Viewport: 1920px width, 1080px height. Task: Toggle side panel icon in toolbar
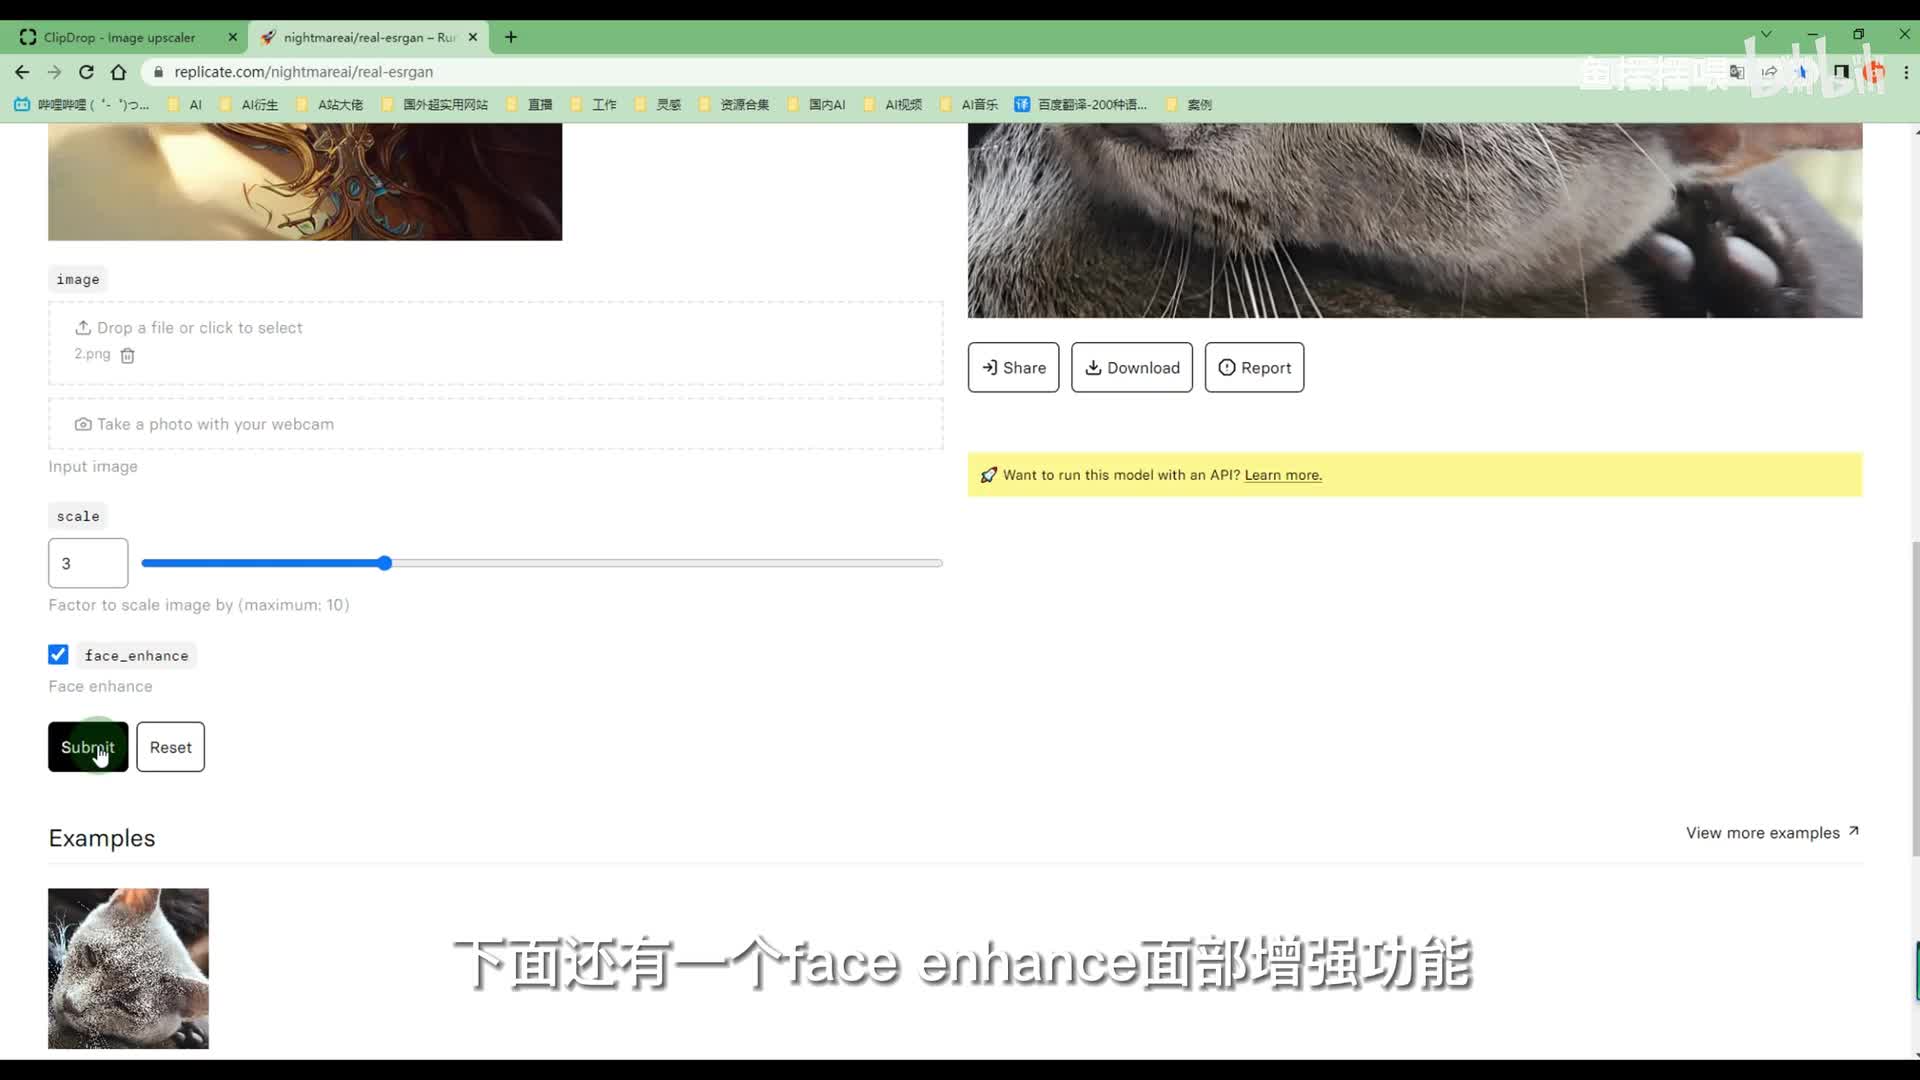[x=1841, y=72]
